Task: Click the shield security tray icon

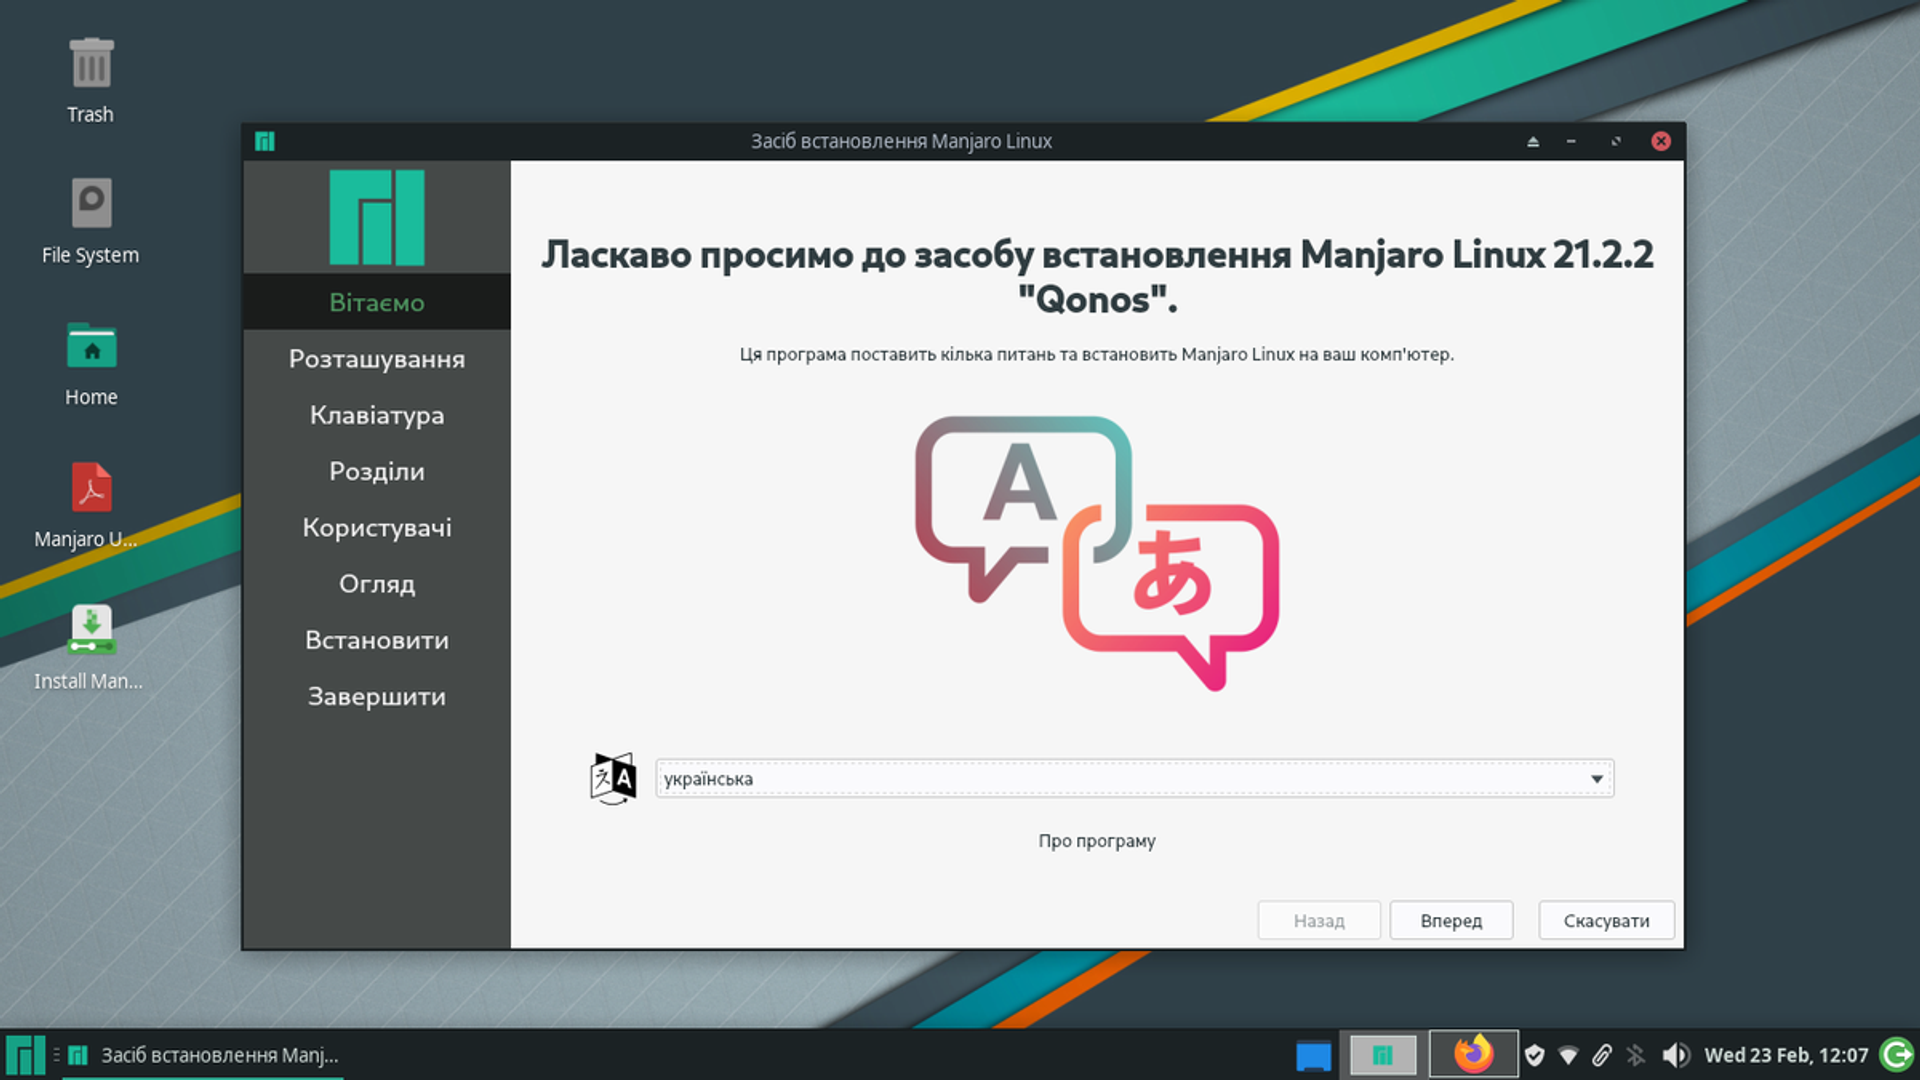Action: tap(1534, 1055)
